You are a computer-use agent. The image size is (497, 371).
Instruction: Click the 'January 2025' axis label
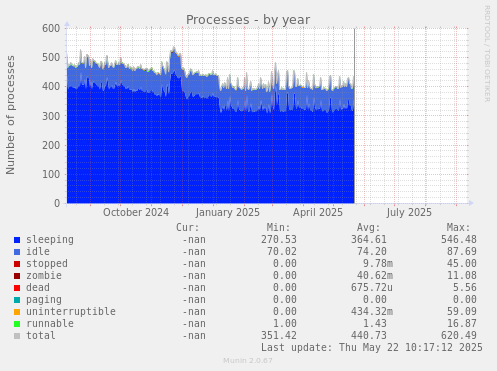tap(228, 212)
